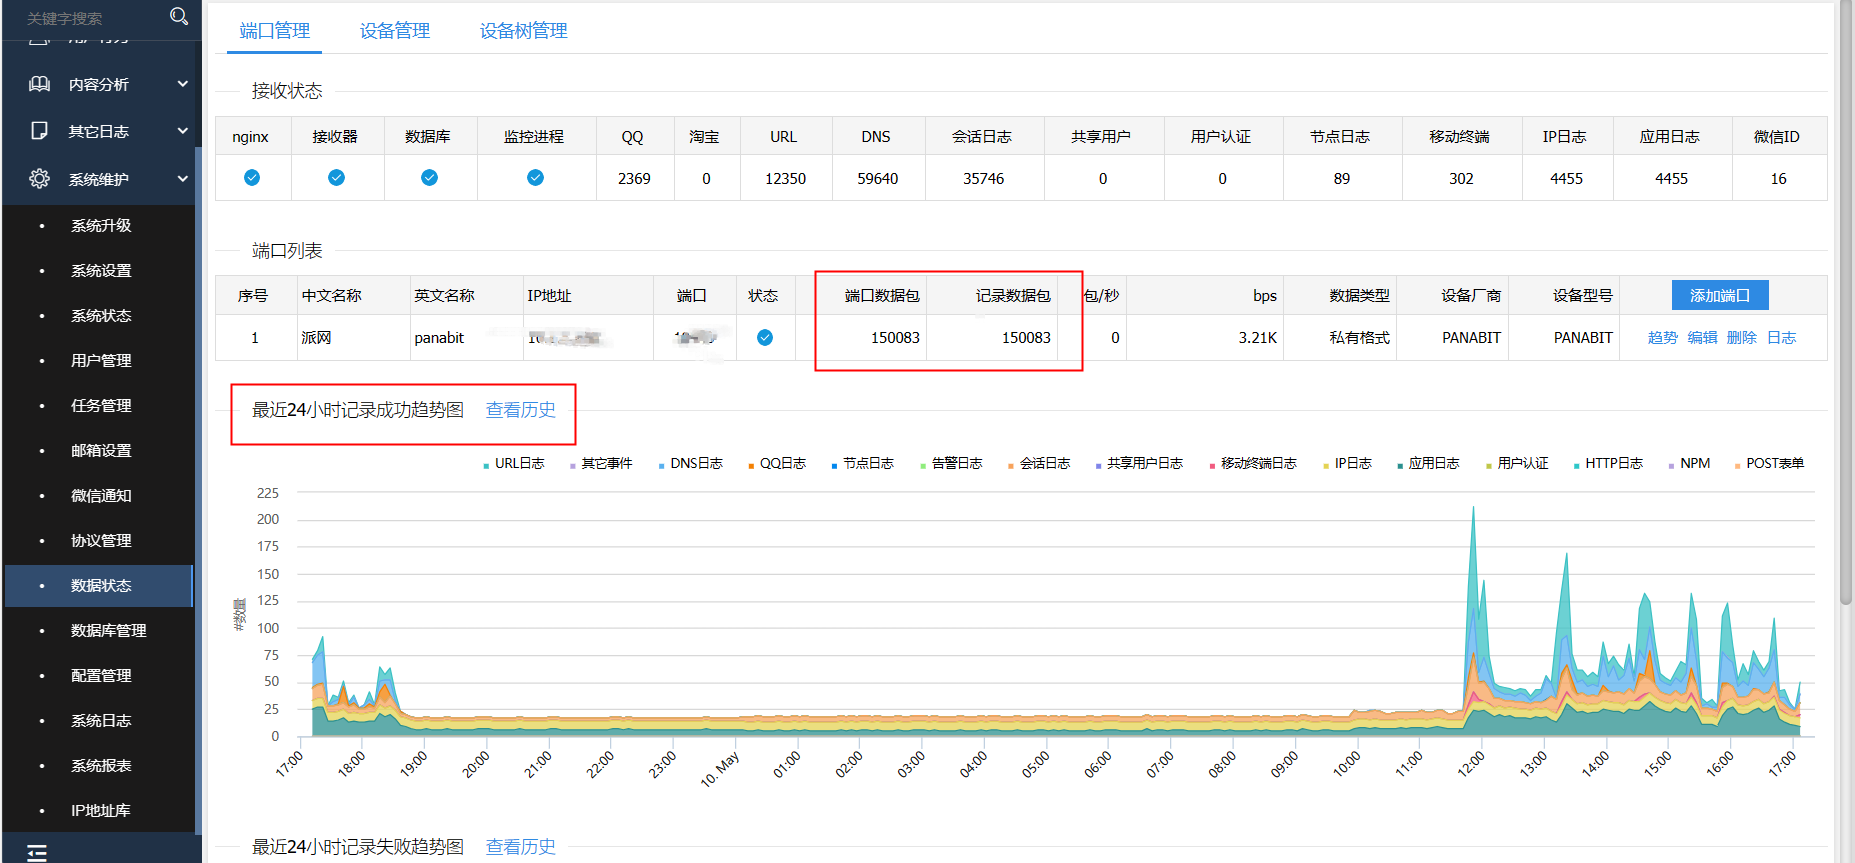Toggle URL日志 legend series

pyautogui.click(x=514, y=464)
